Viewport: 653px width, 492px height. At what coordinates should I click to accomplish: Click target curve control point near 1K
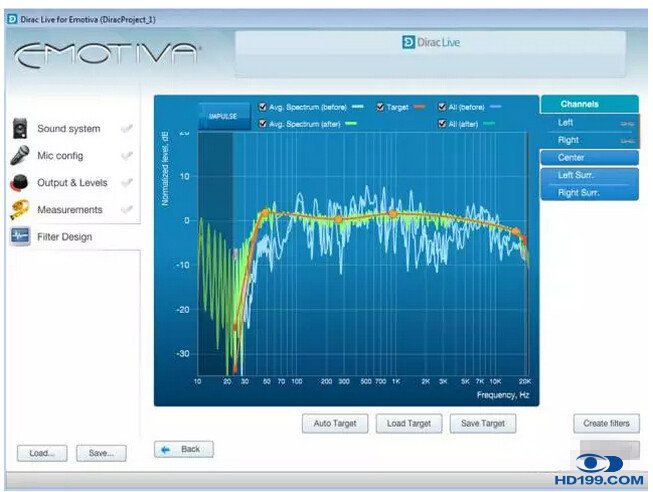point(393,214)
